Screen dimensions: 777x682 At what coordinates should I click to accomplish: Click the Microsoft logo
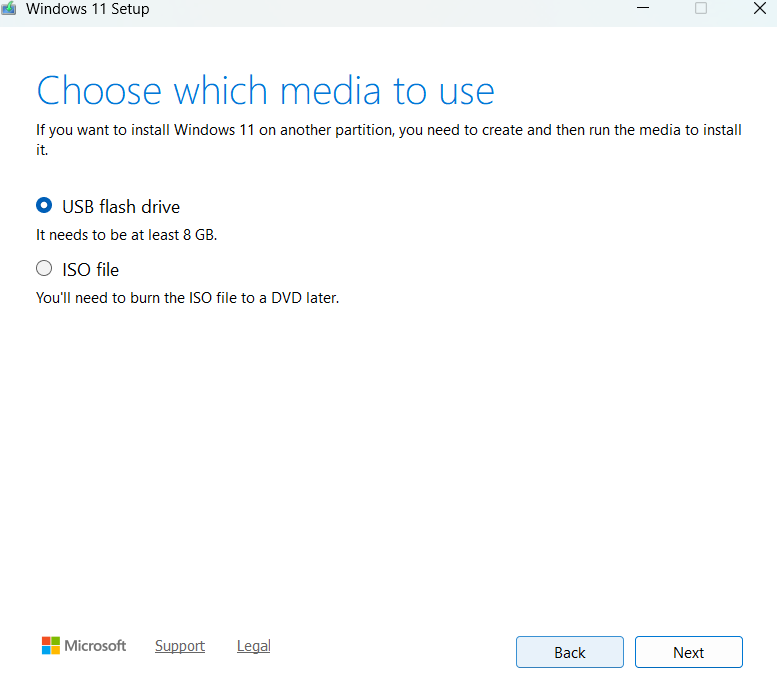(x=84, y=645)
